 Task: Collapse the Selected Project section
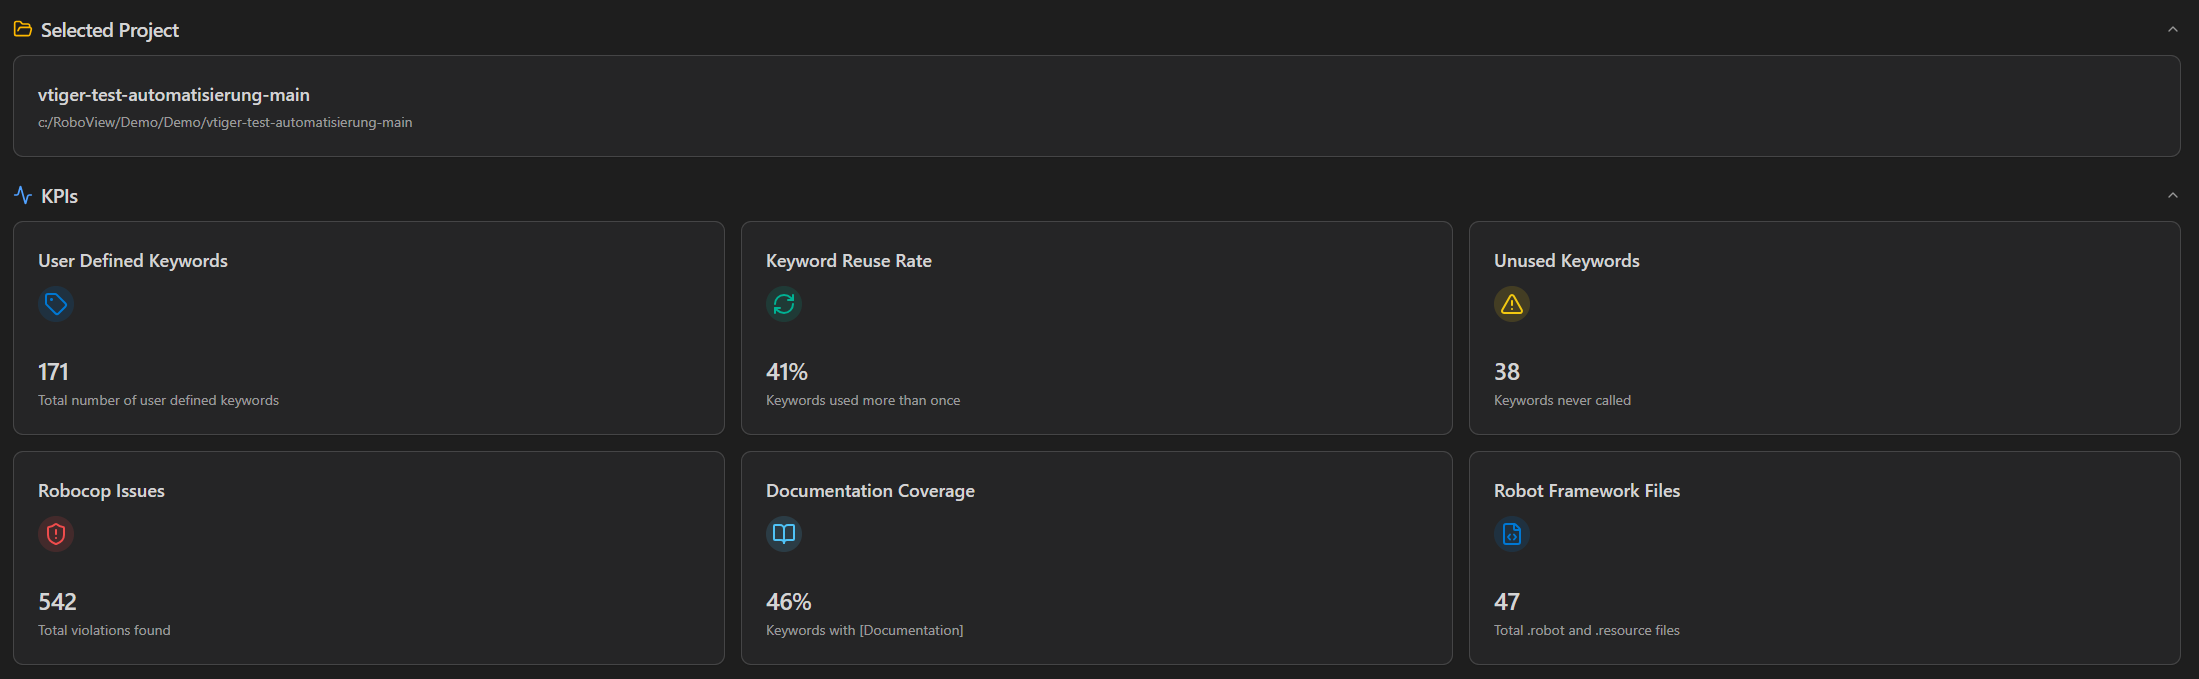2172,30
